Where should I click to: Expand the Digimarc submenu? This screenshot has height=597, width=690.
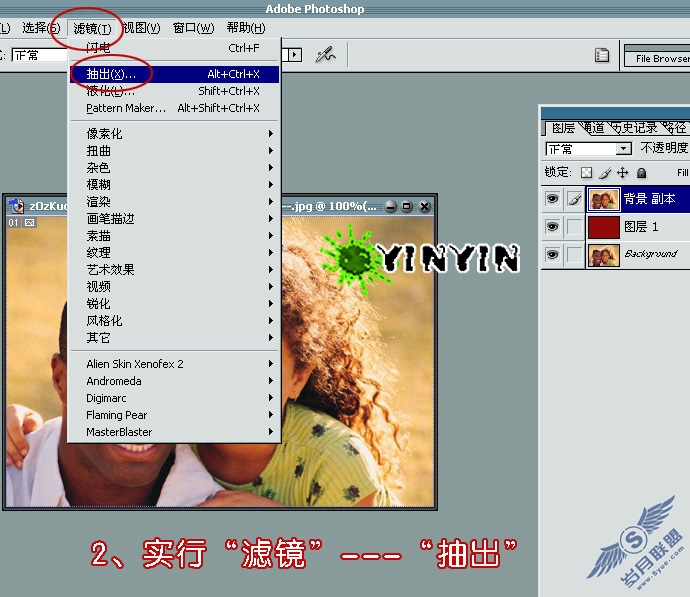[174, 398]
